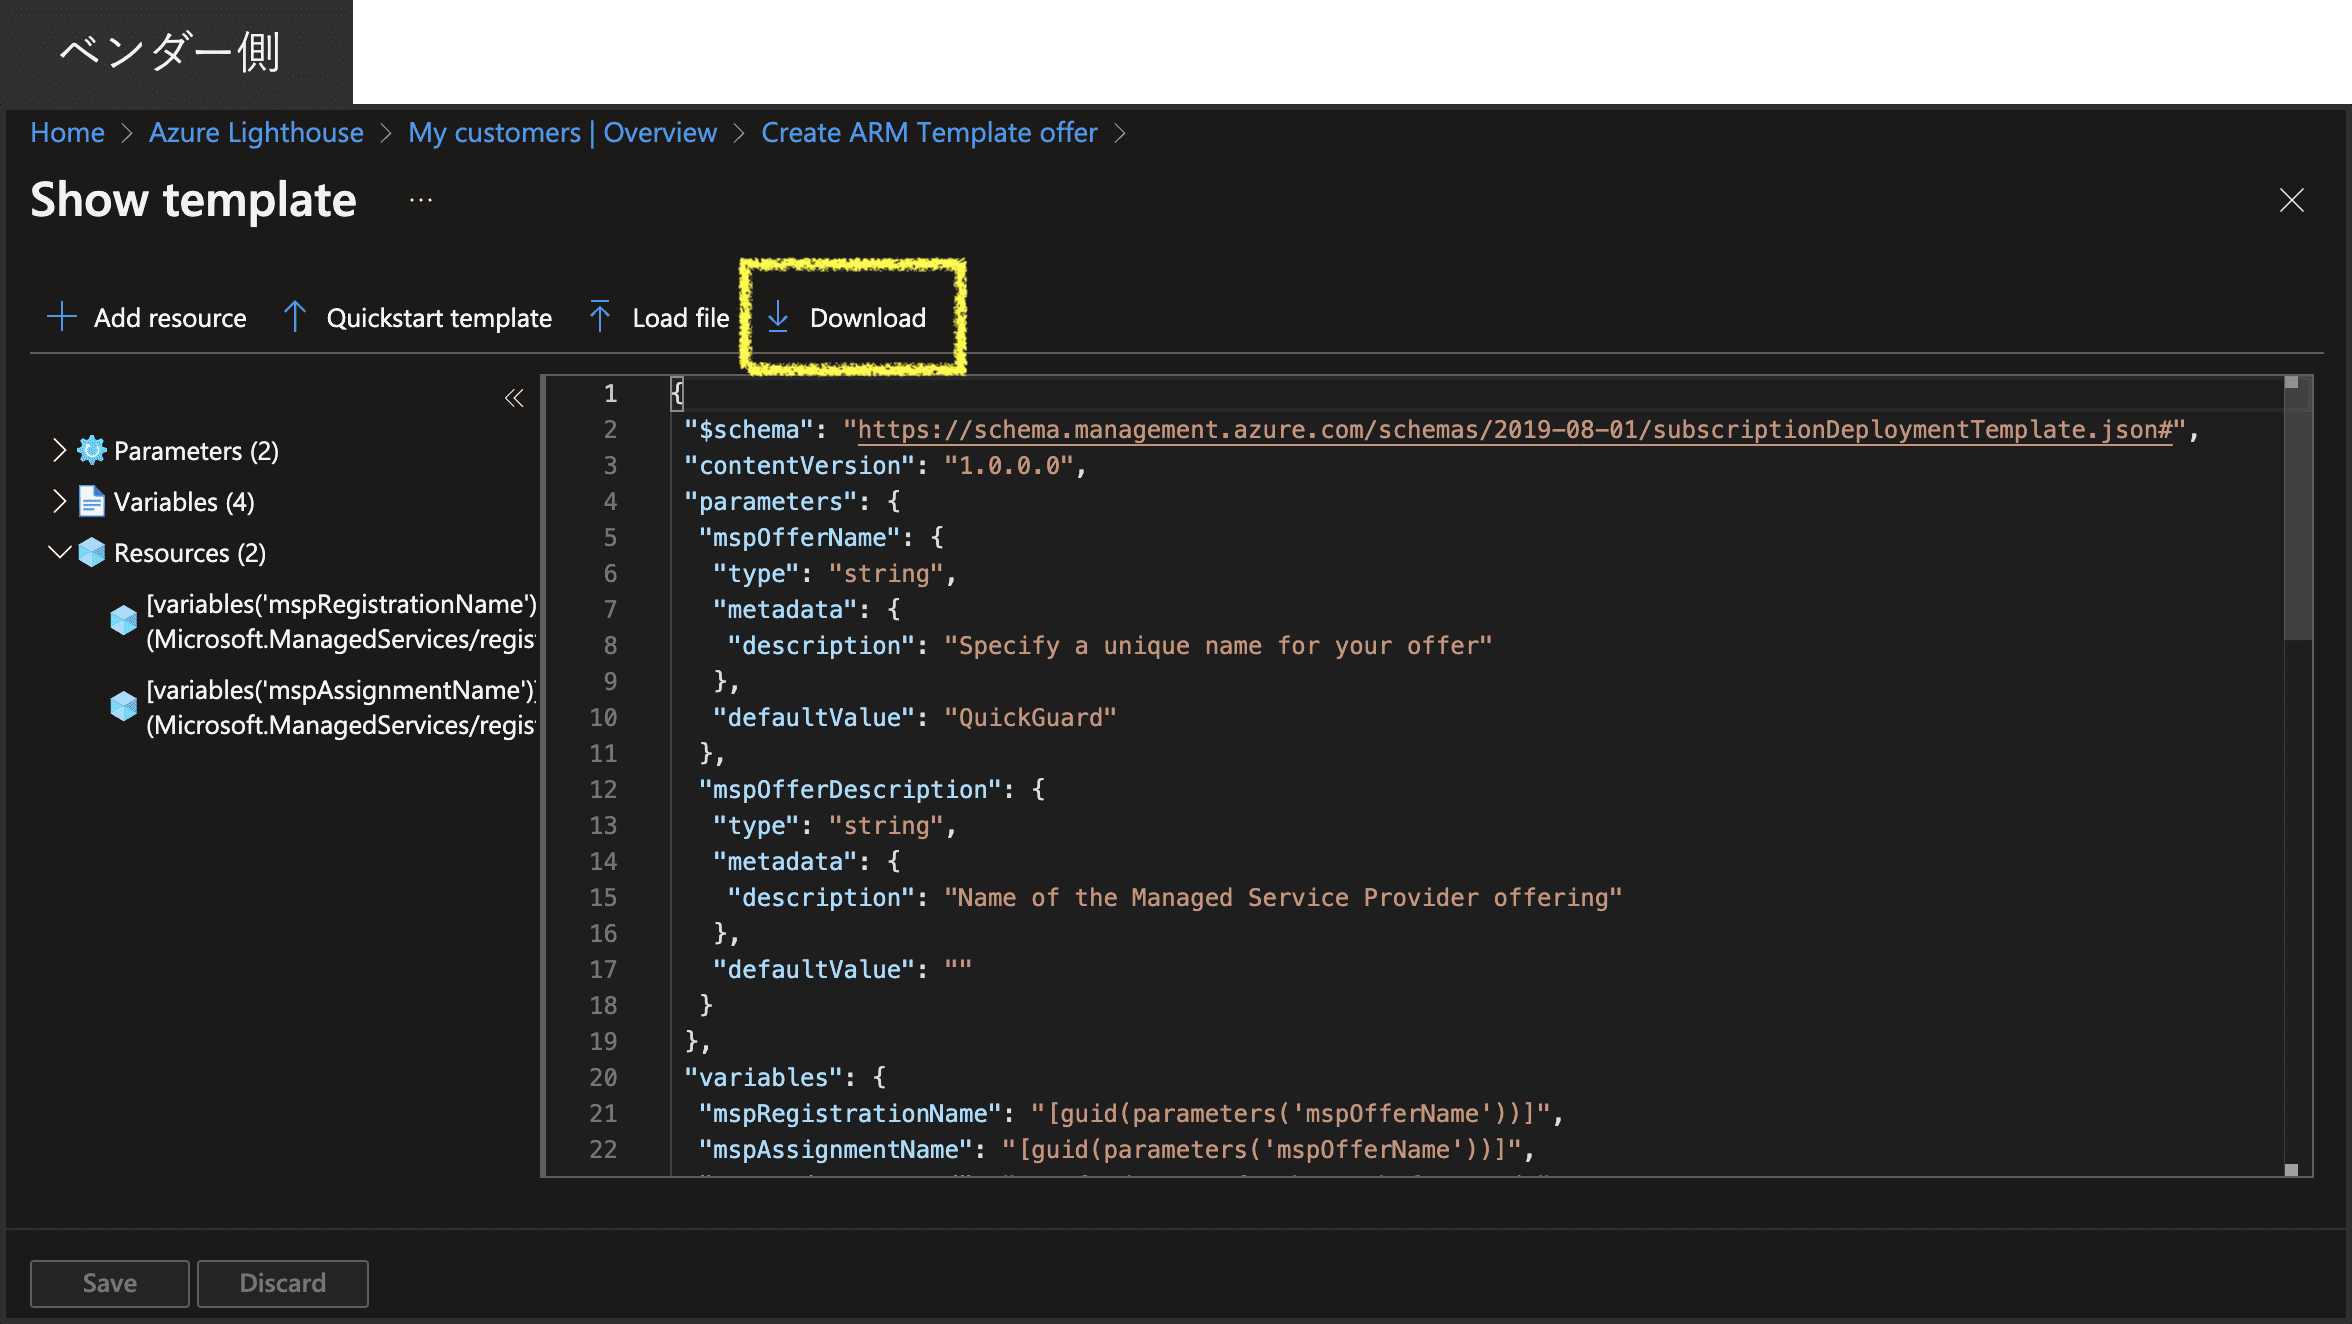
Task: Click the Load file upload icon
Action: 600,317
